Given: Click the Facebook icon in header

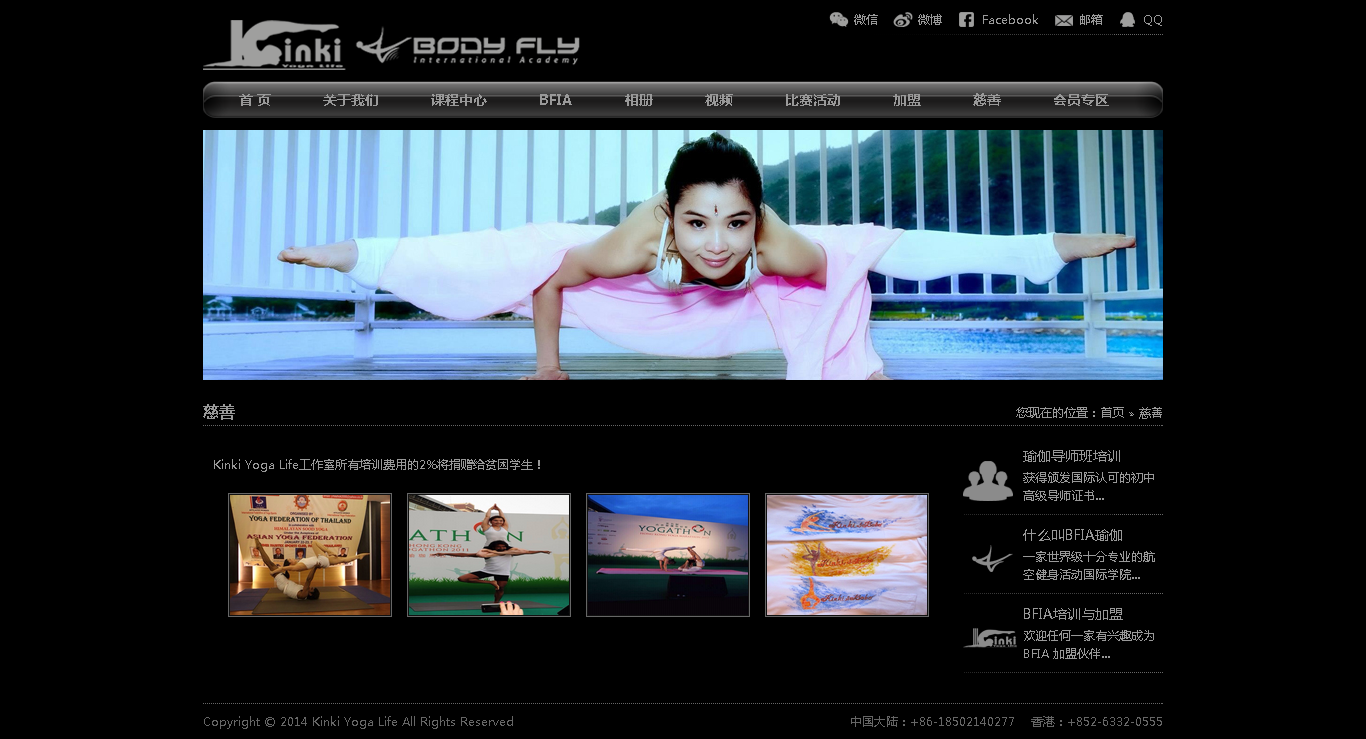Looking at the screenshot, I should (966, 20).
